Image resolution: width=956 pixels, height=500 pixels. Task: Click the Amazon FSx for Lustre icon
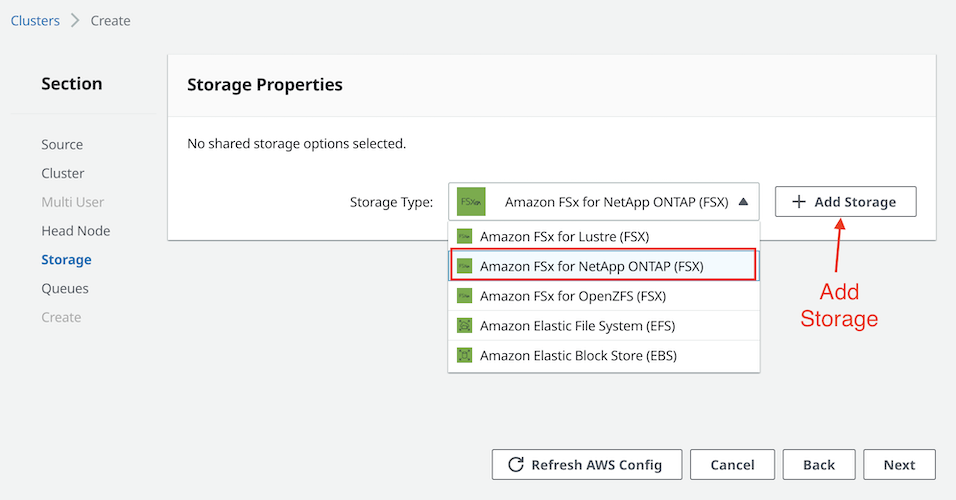click(x=465, y=237)
